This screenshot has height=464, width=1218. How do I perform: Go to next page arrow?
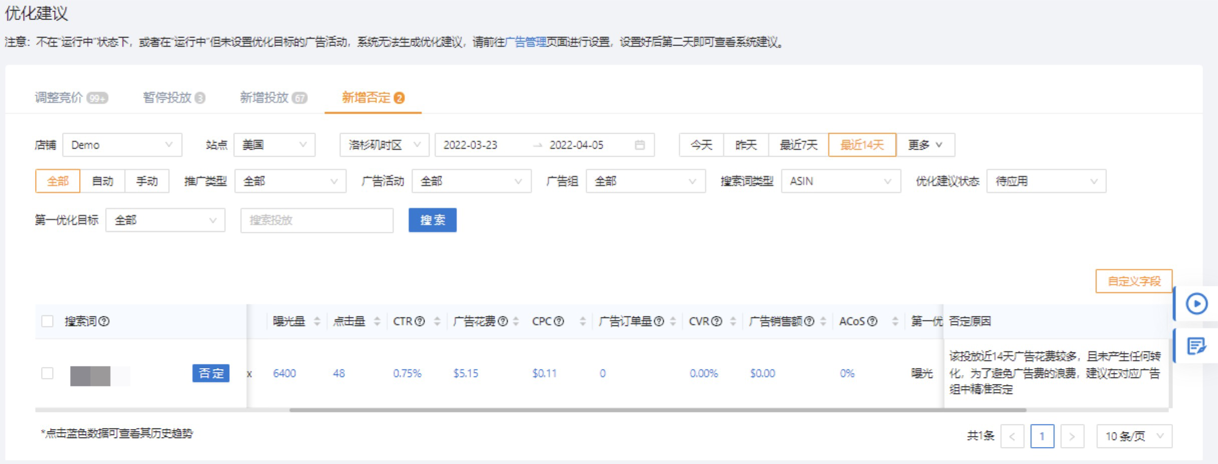pyautogui.click(x=1072, y=436)
